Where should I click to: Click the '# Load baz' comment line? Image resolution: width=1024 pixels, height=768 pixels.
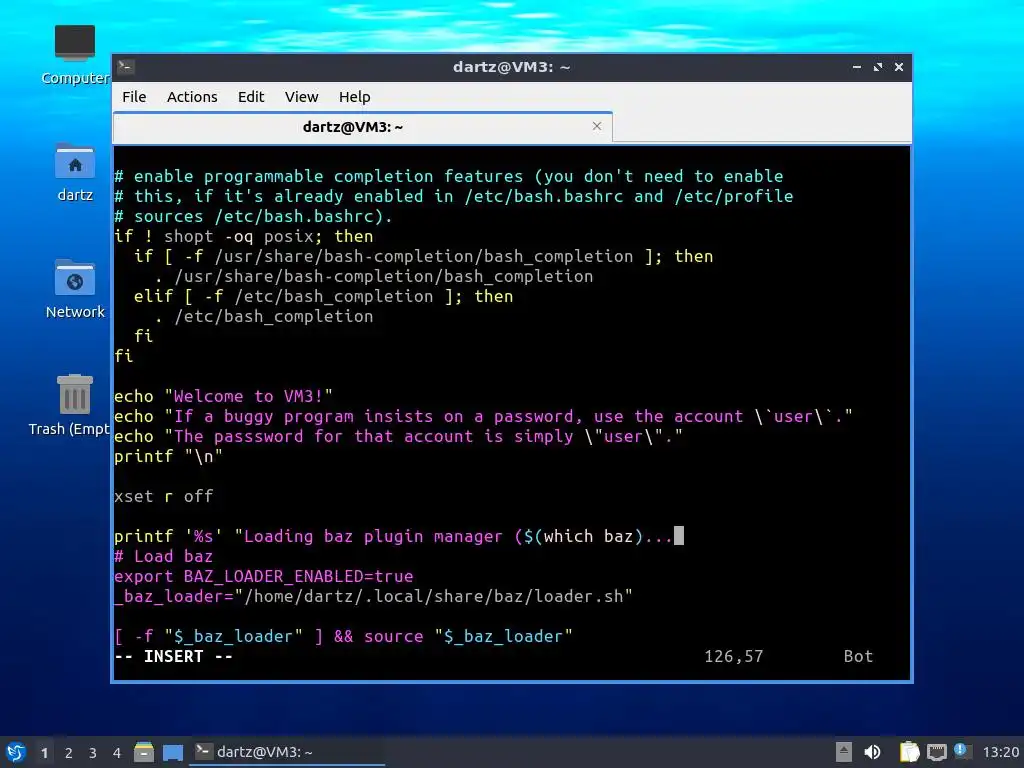click(x=163, y=556)
